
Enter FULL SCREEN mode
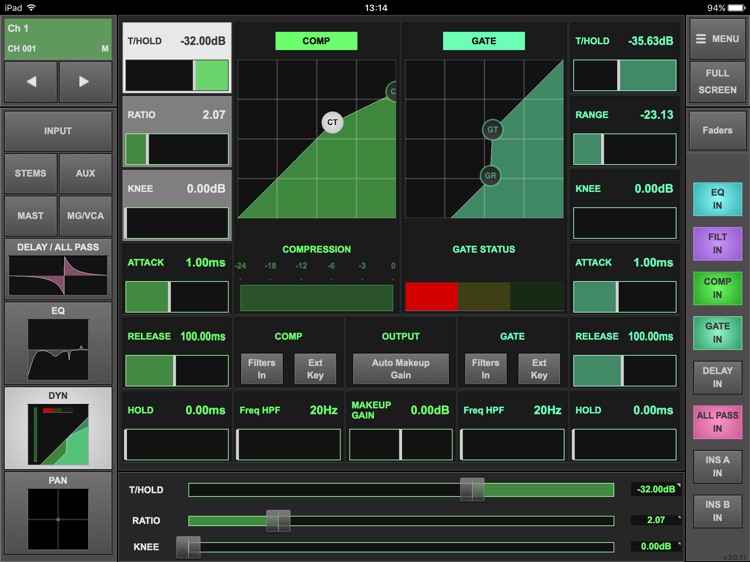point(717,81)
